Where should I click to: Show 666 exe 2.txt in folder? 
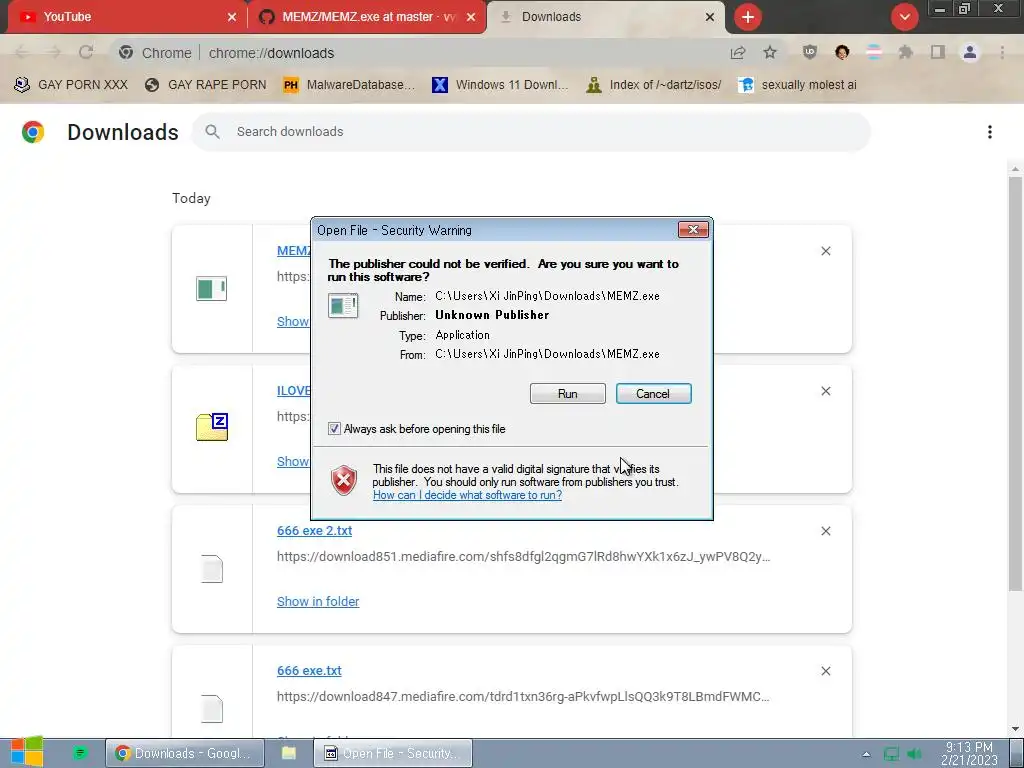[x=317, y=601]
